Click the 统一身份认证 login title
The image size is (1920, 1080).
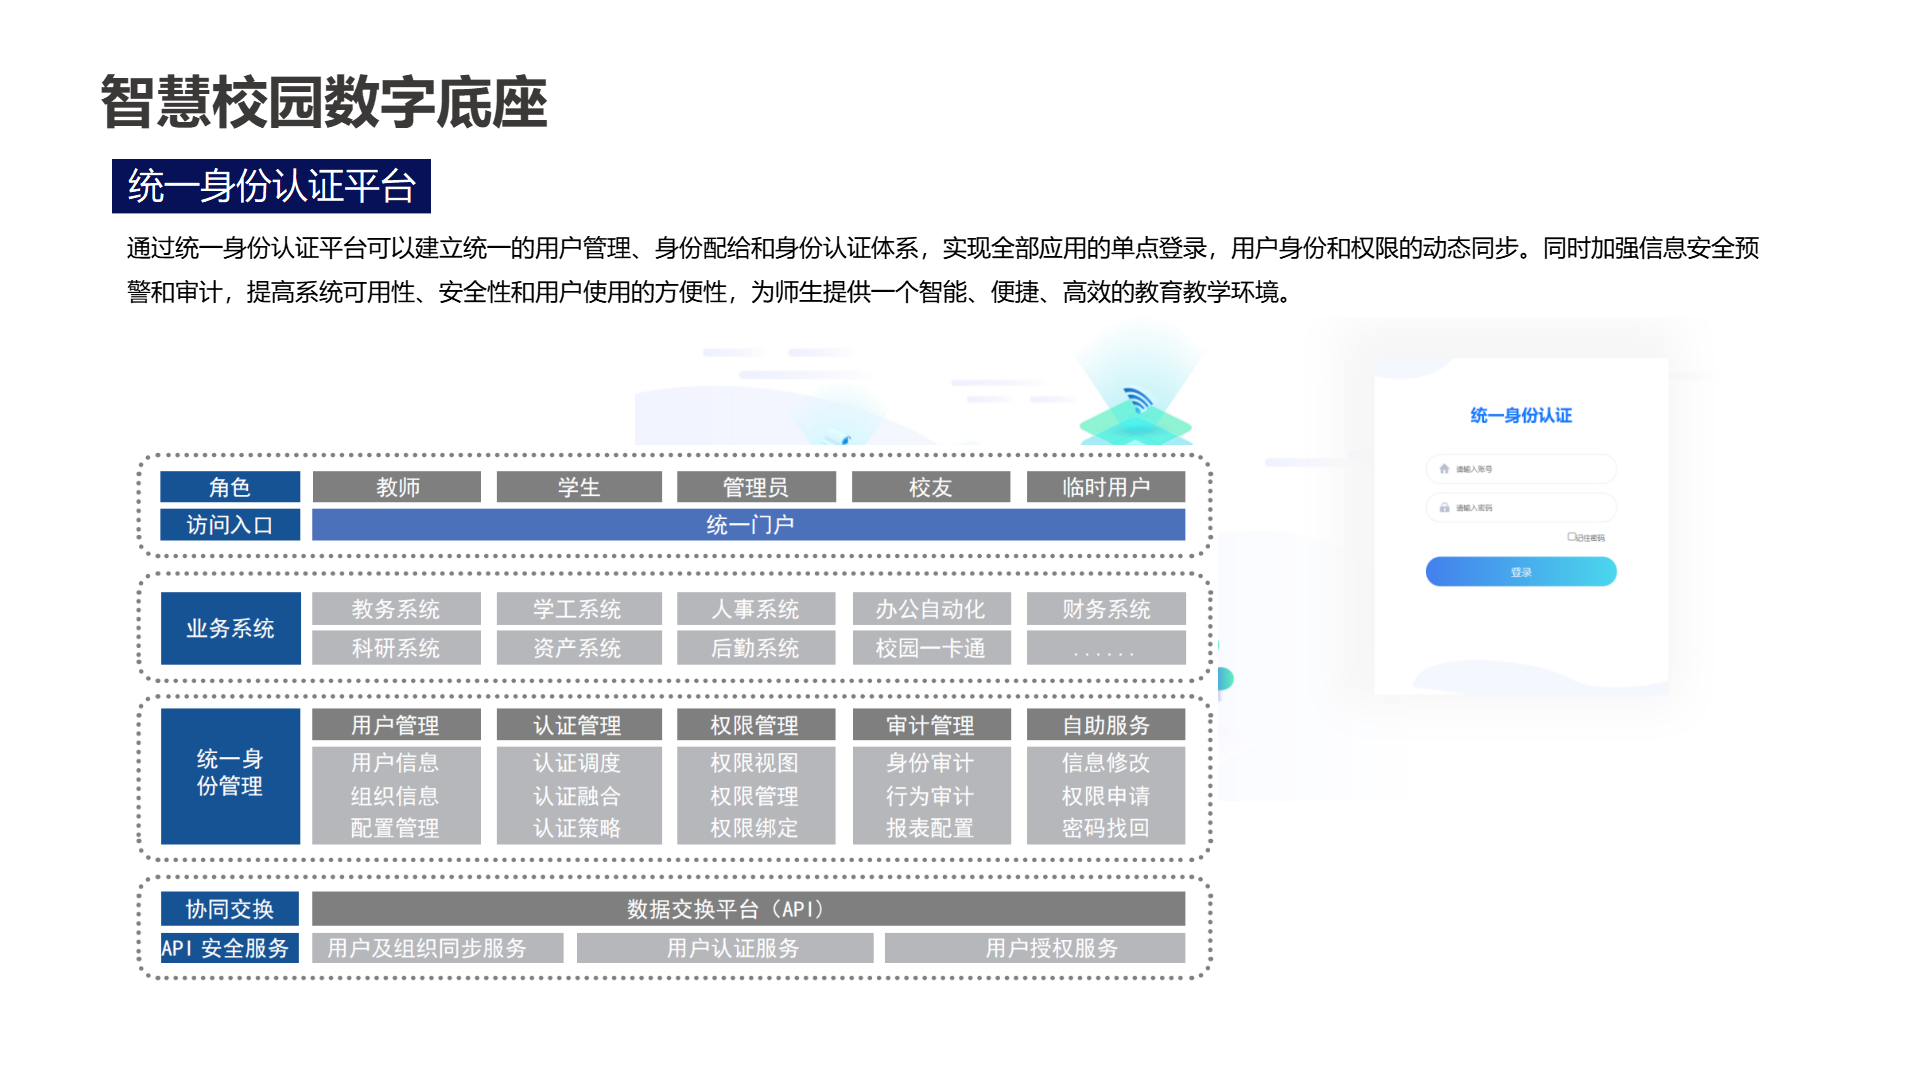(1520, 415)
